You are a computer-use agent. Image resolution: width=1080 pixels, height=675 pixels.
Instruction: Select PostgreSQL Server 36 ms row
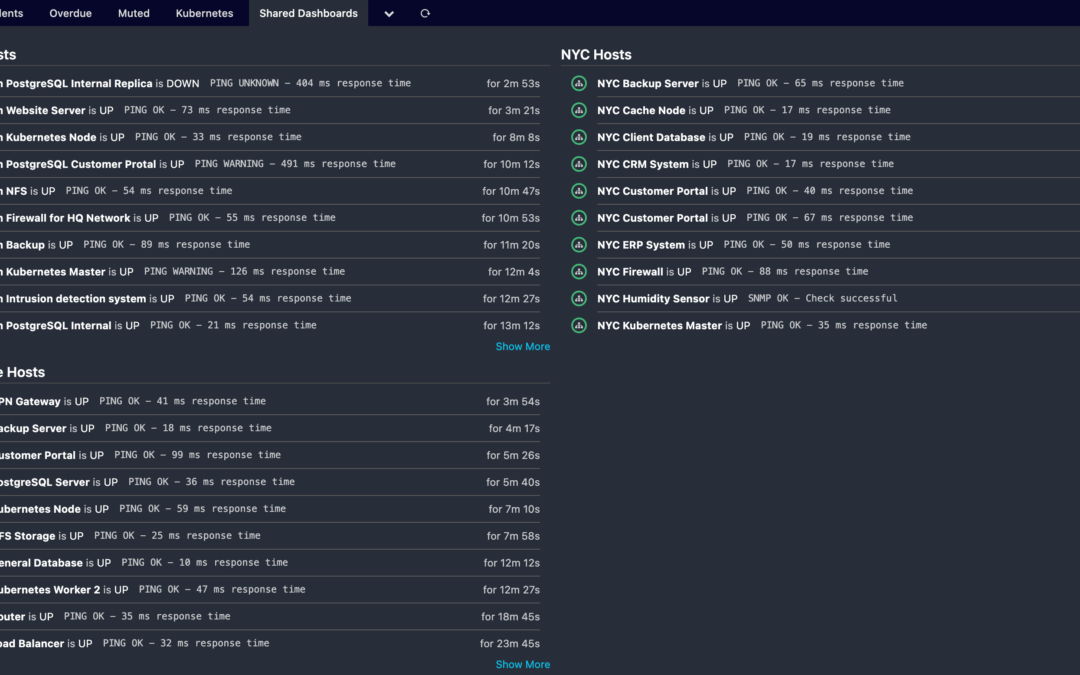point(270,482)
